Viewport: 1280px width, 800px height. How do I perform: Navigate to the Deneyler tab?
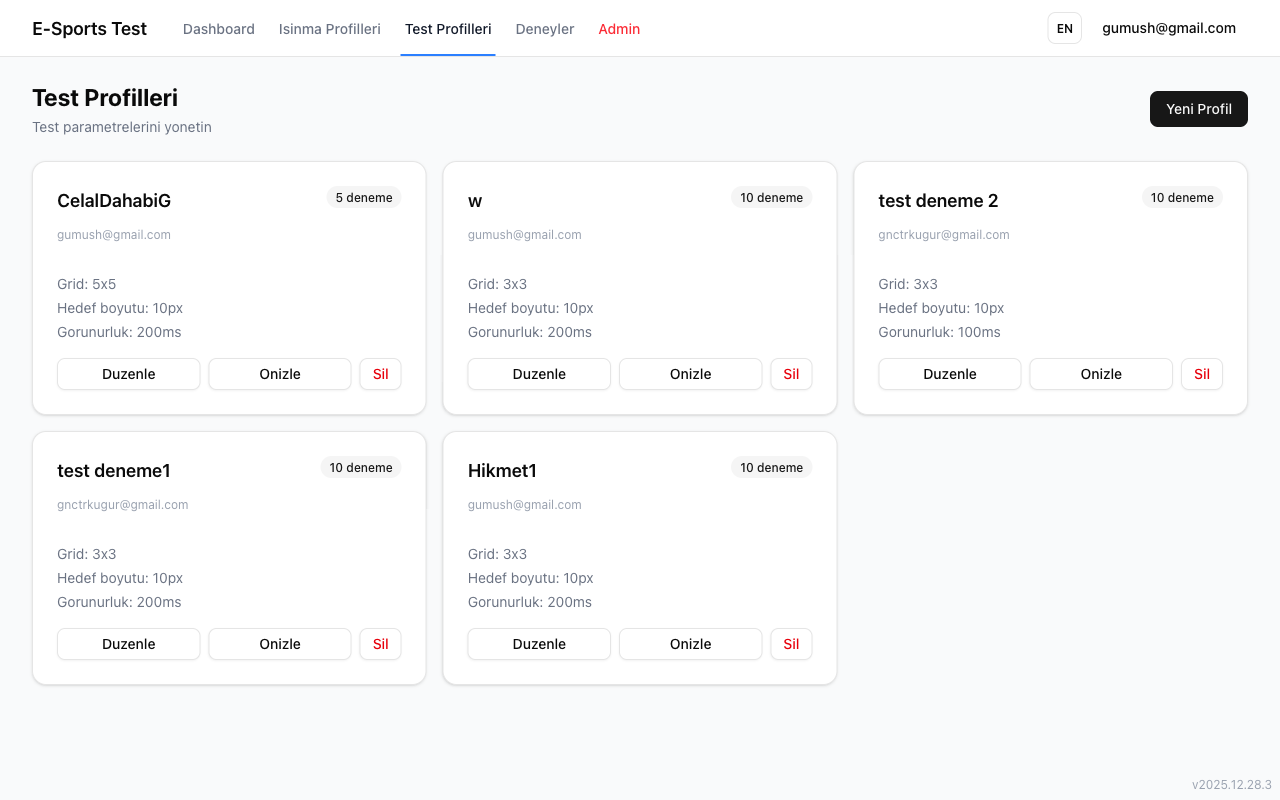click(x=544, y=29)
